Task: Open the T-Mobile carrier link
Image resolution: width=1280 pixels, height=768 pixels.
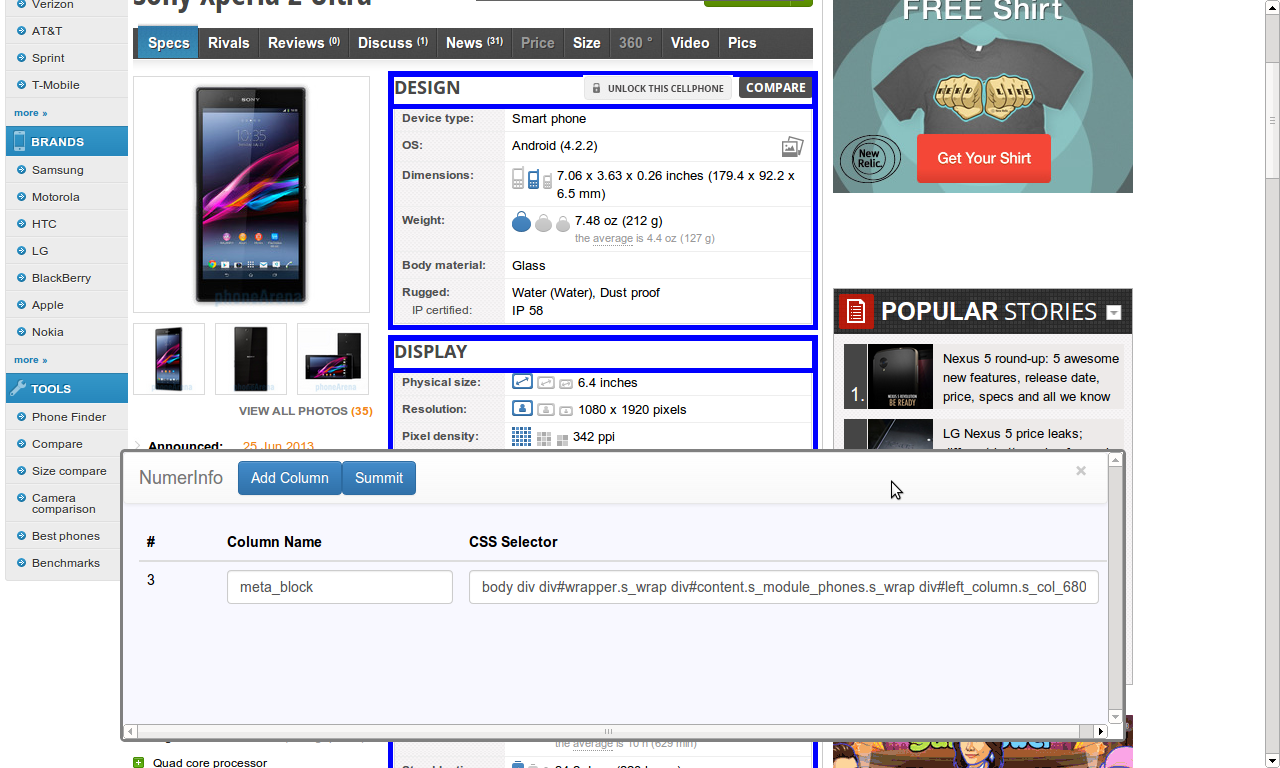Action: [55, 85]
